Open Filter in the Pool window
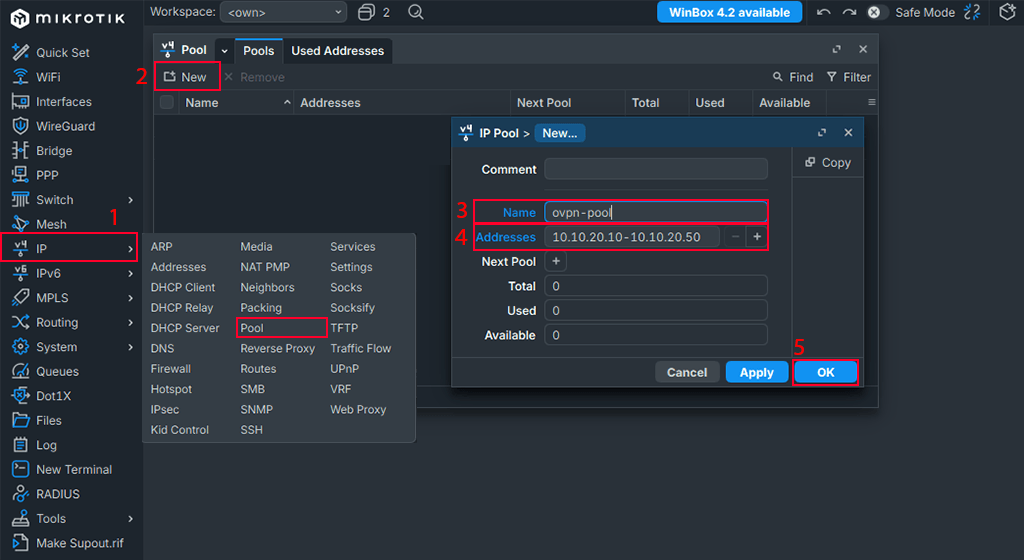 (x=848, y=77)
